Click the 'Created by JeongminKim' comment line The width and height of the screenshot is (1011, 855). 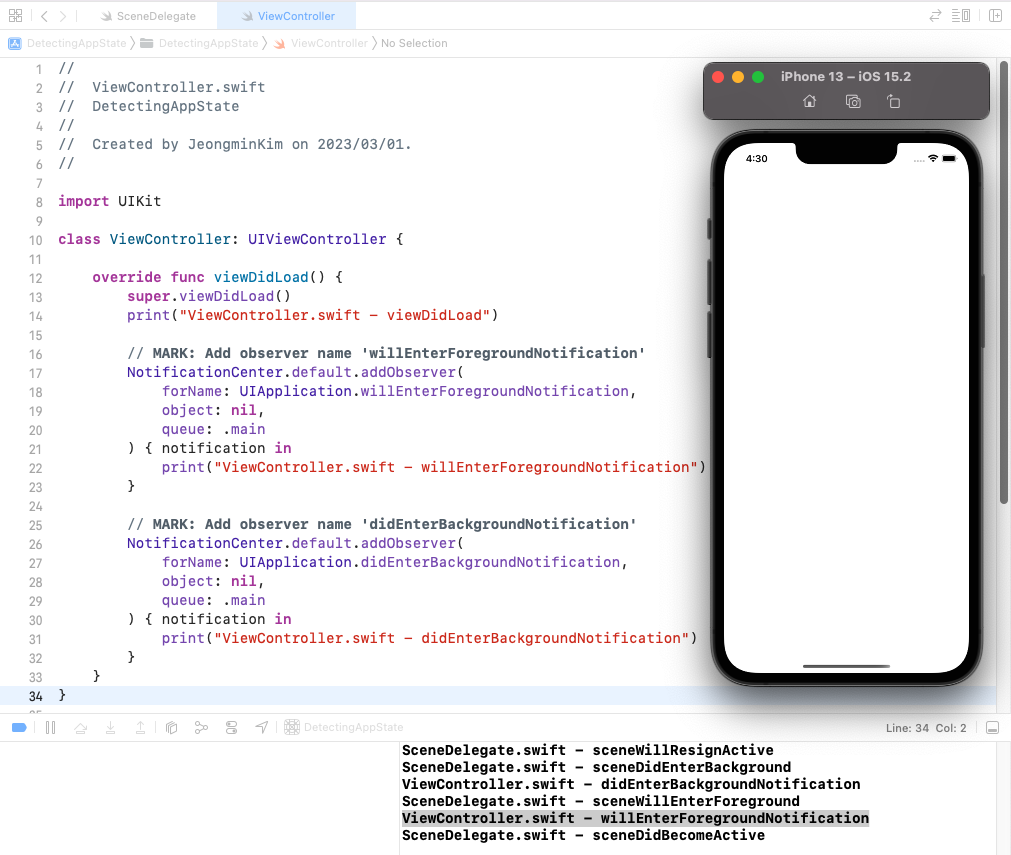(235, 144)
